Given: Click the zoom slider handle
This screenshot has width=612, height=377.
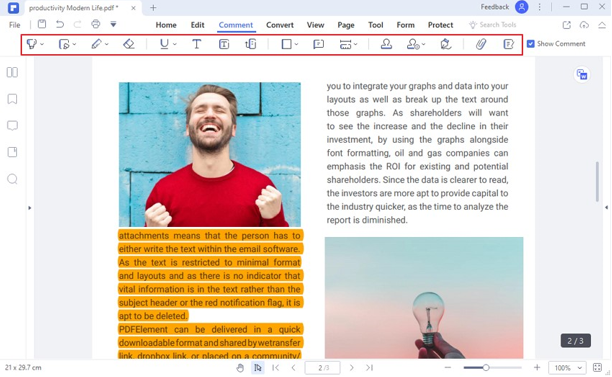Looking at the screenshot, I should [x=486, y=368].
